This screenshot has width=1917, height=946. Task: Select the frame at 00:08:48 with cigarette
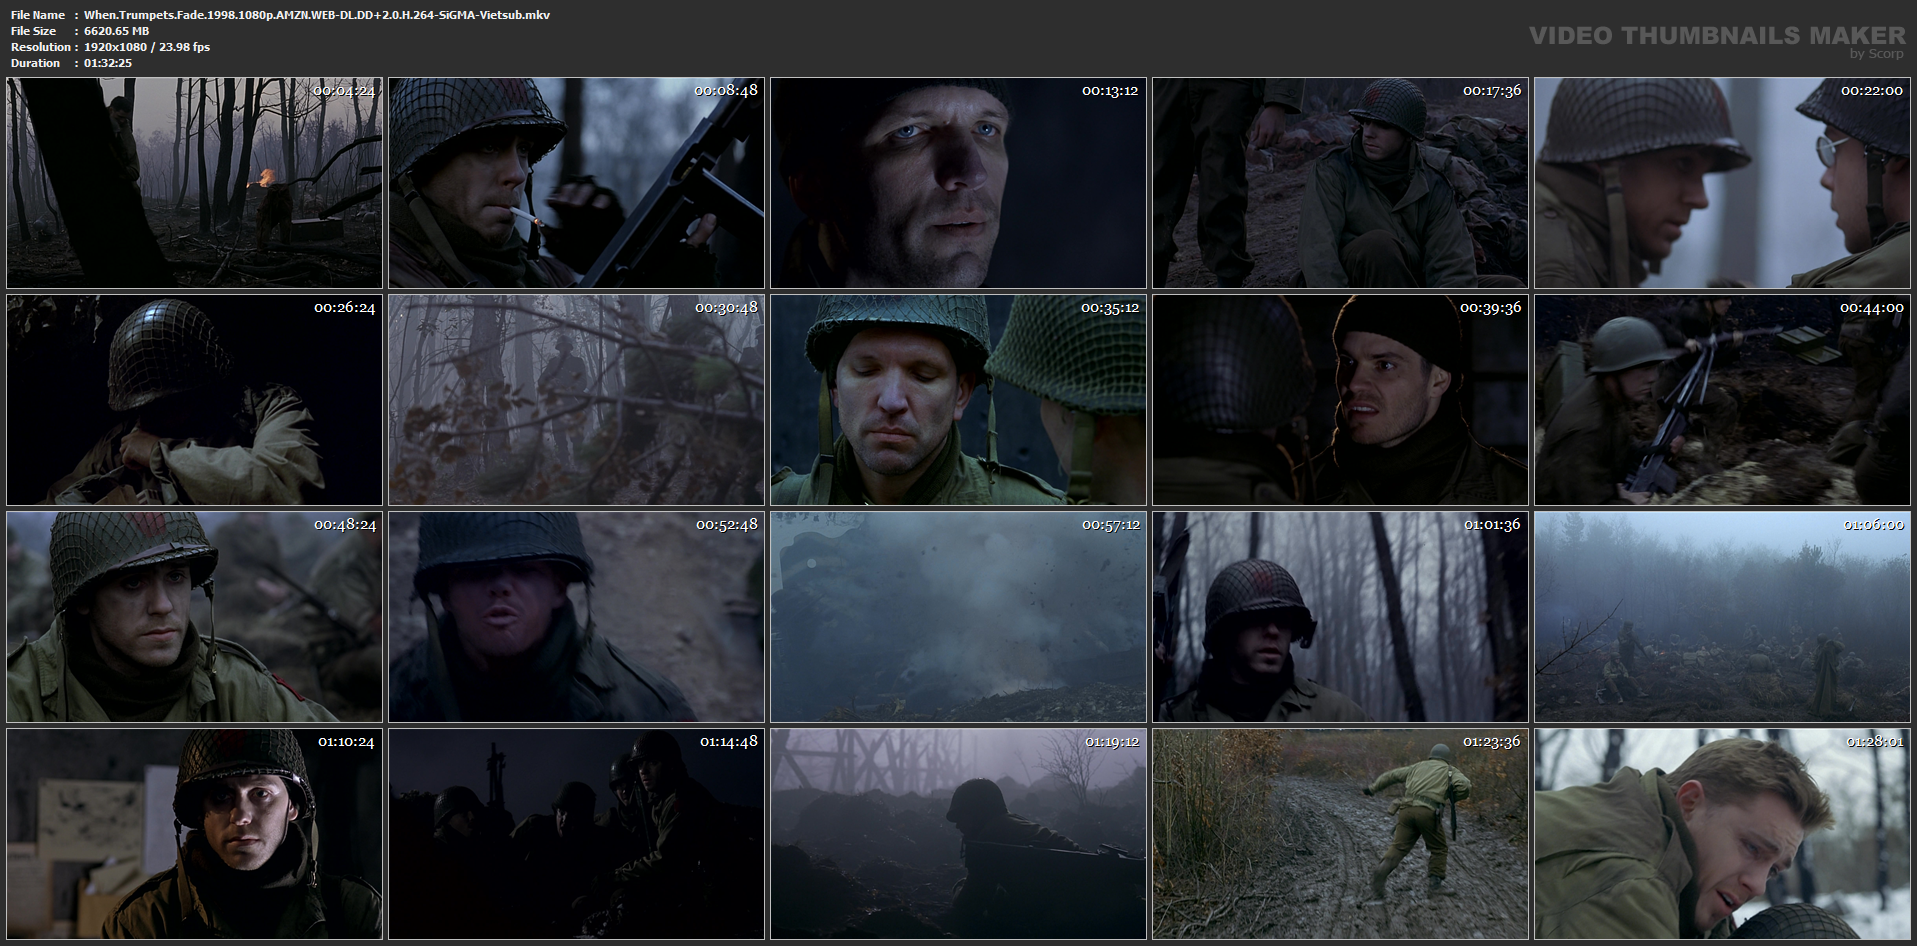point(576,183)
